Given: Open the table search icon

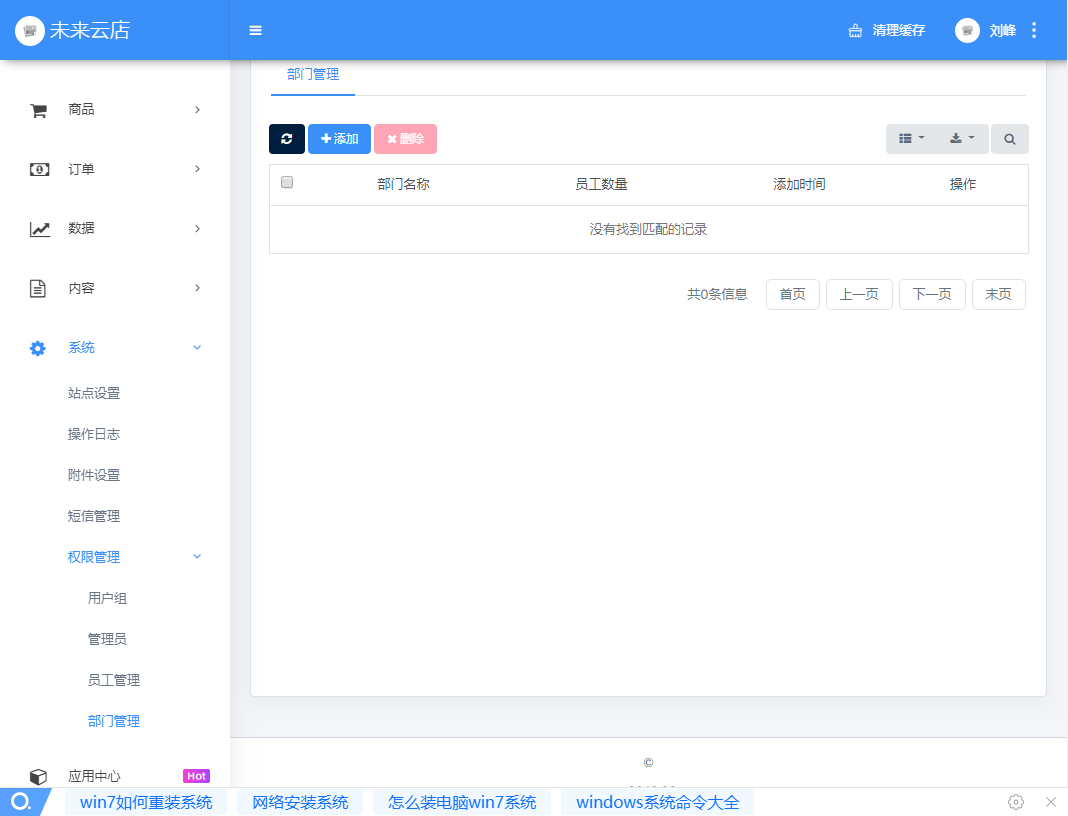Looking at the screenshot, I should [1009, 139].
